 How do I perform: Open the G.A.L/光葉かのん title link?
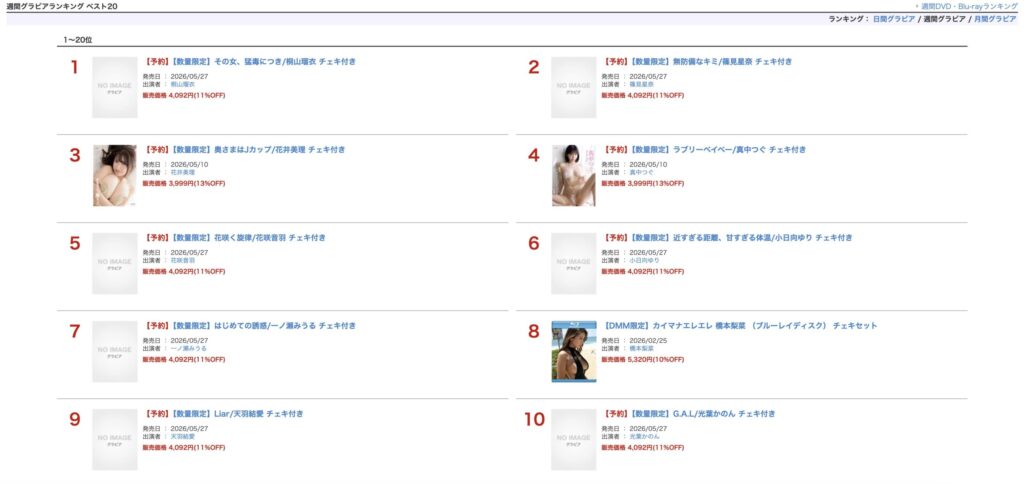tap(689, 414)
